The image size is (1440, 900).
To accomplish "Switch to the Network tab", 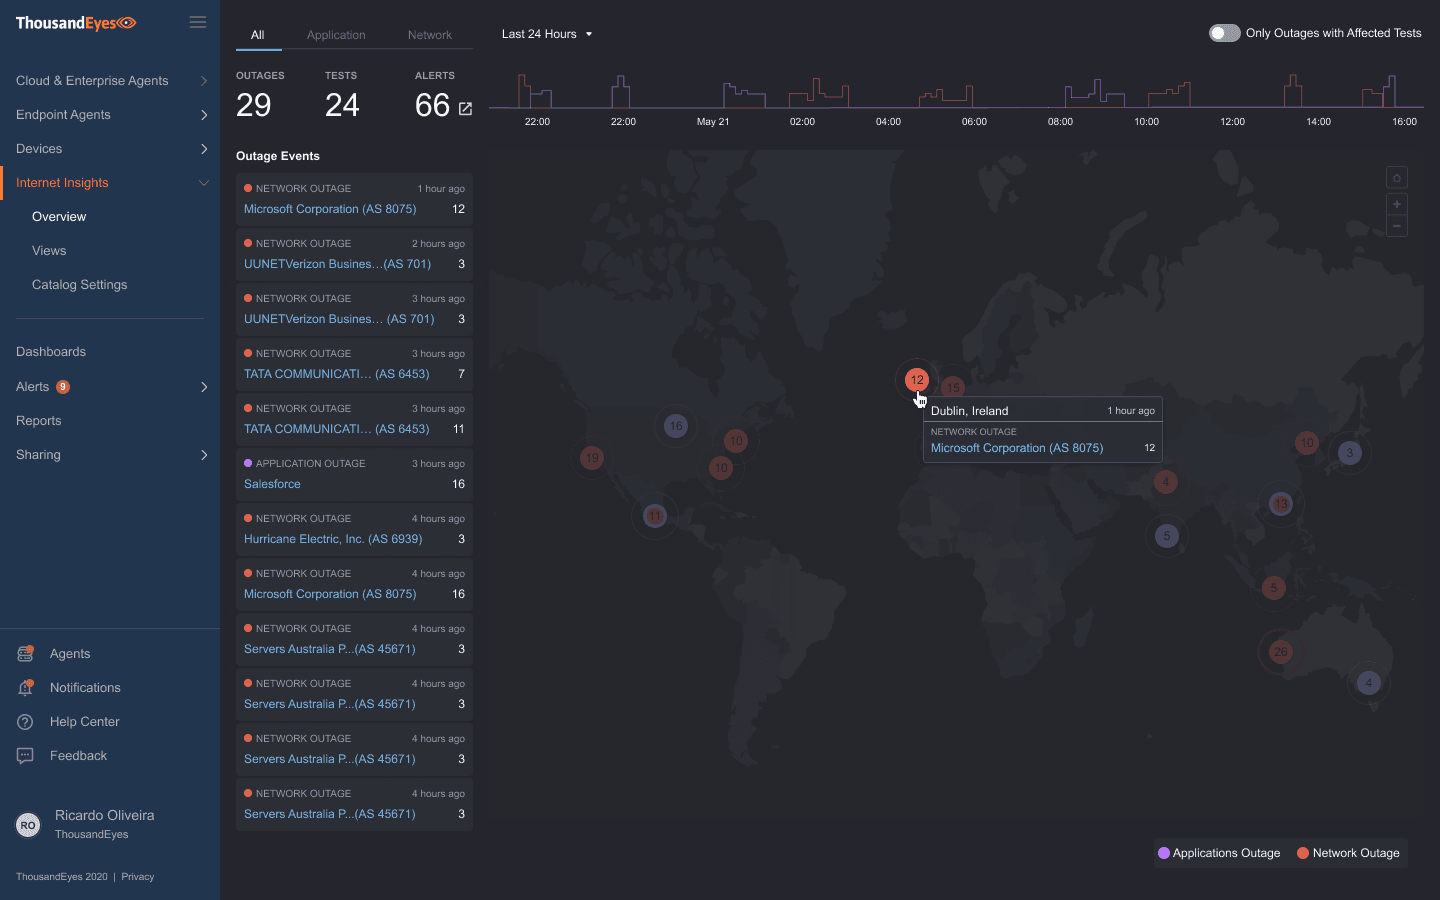I will [x=430, y=34].
